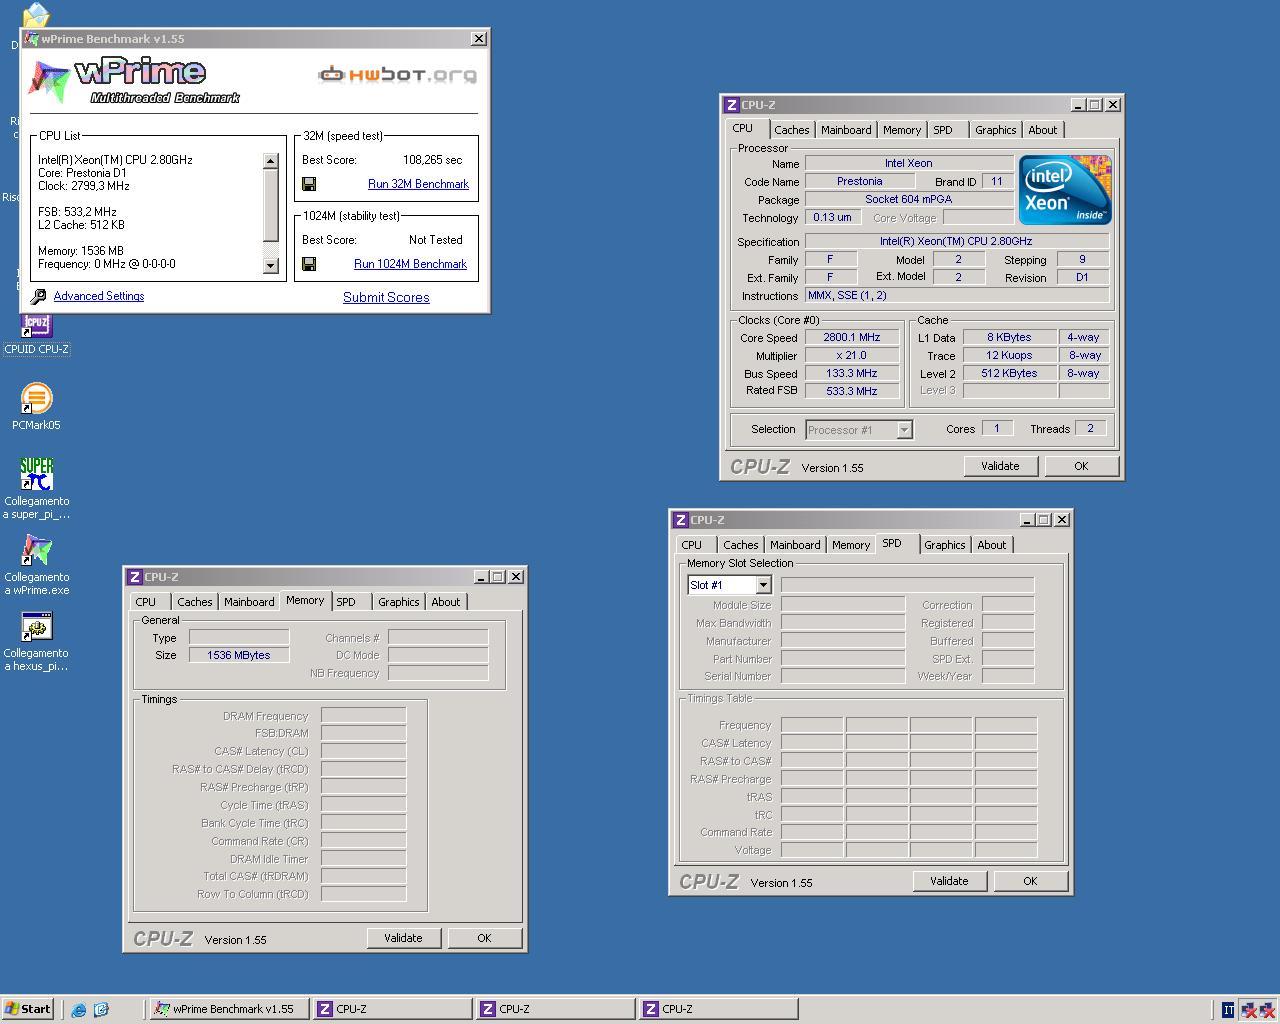Click the second quick launch icon
Viewport: 1280px width, 1024px height.
point(101,1010)
